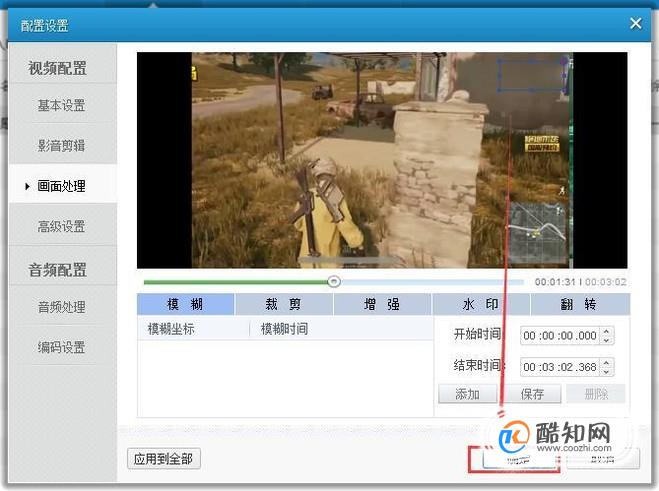Switch to the 翻转 tab
The image size is (659, 491).
[580, 304]
